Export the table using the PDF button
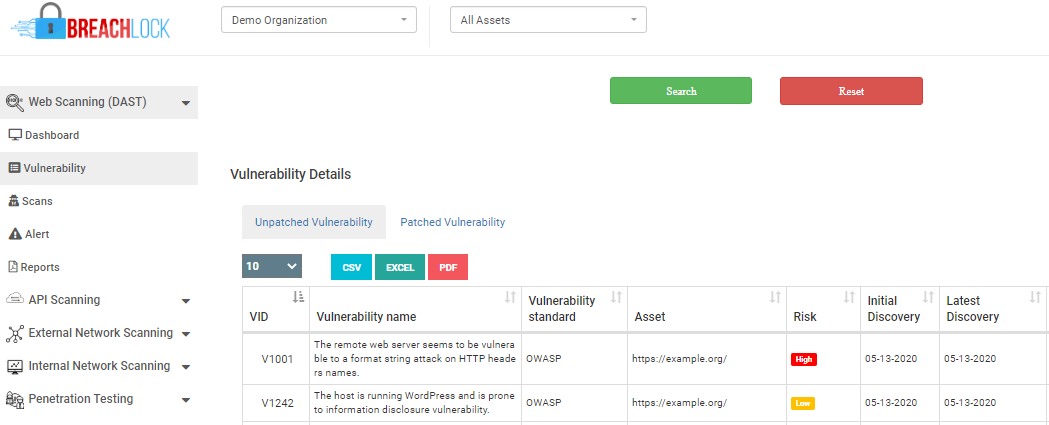Image resolution: width=1049 pixels, height=425 pixels. click(448, 267)
